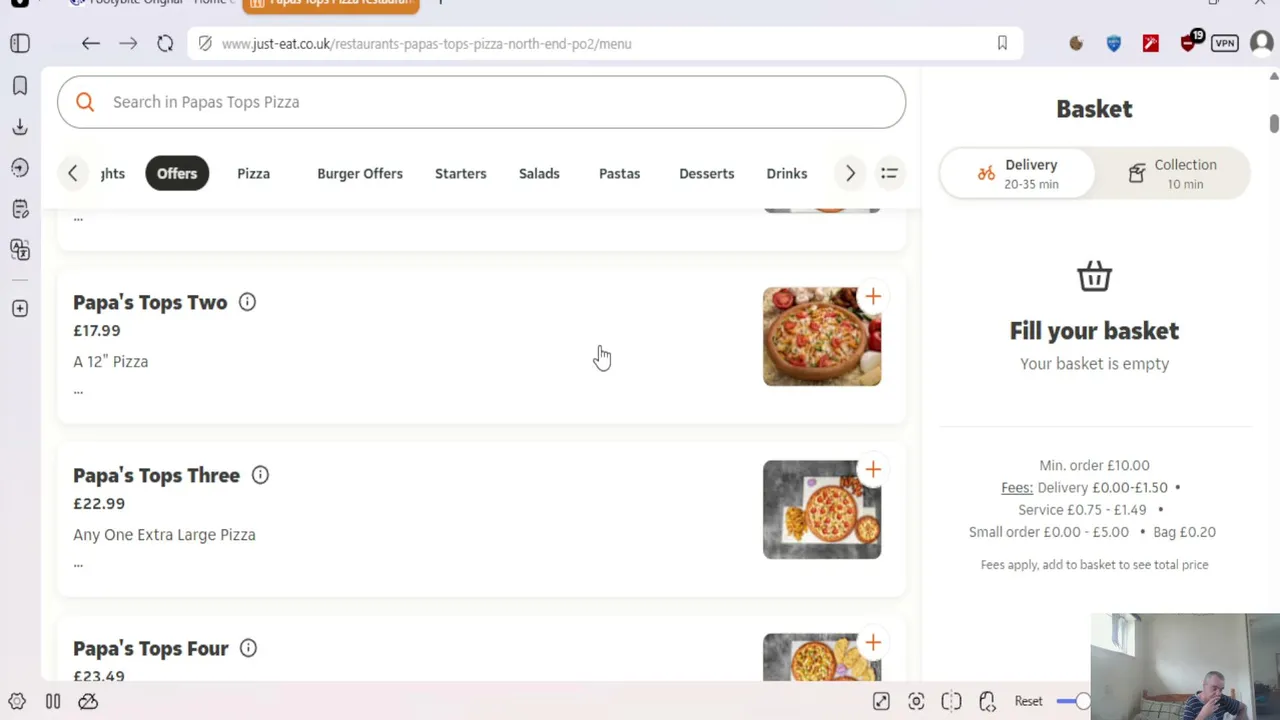Reload the Just Eat page
The height and width of the screenshot is (720, 1280).
point(165,43)
